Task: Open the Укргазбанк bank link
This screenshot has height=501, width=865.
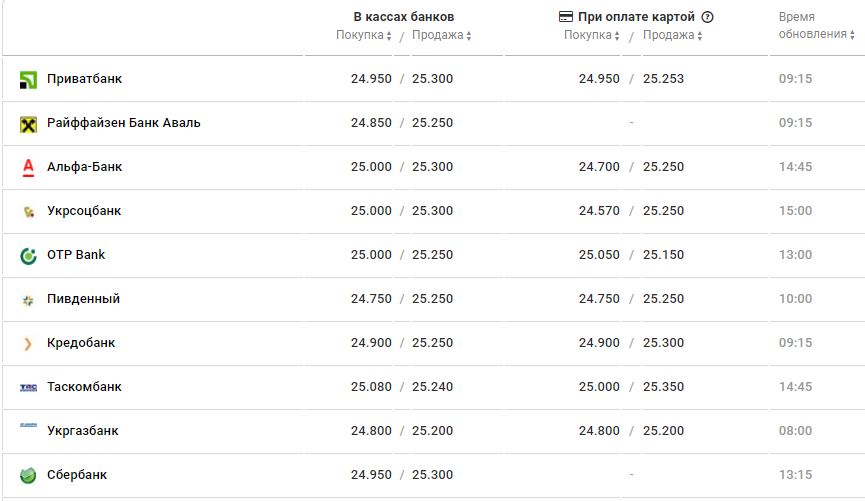Action: pyautogui.click(x=82, y=431)
